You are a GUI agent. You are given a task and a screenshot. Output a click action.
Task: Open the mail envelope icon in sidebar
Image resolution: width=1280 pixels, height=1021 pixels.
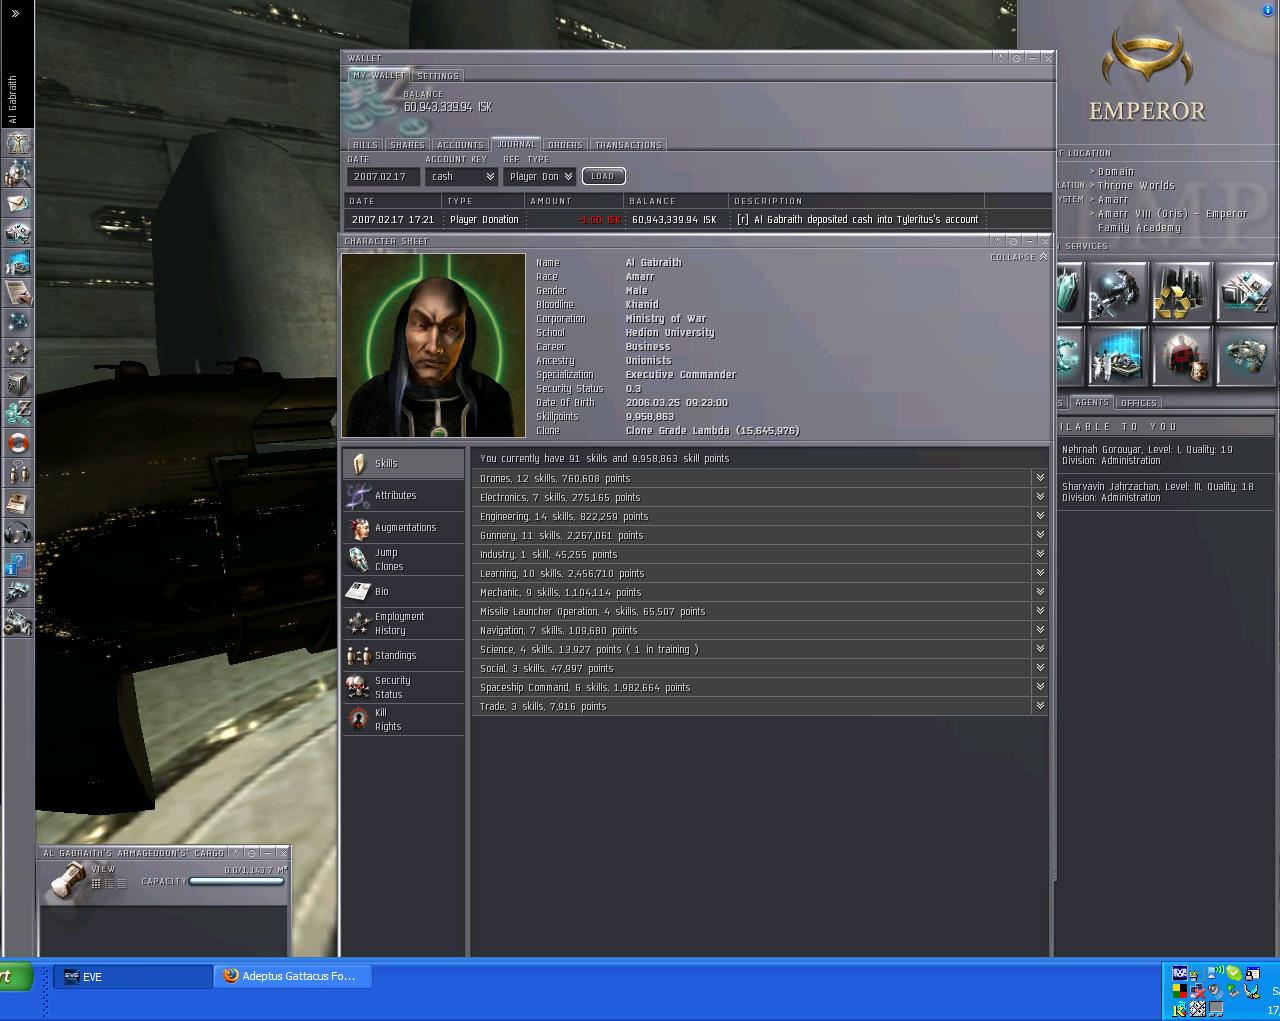coord(18,203)
